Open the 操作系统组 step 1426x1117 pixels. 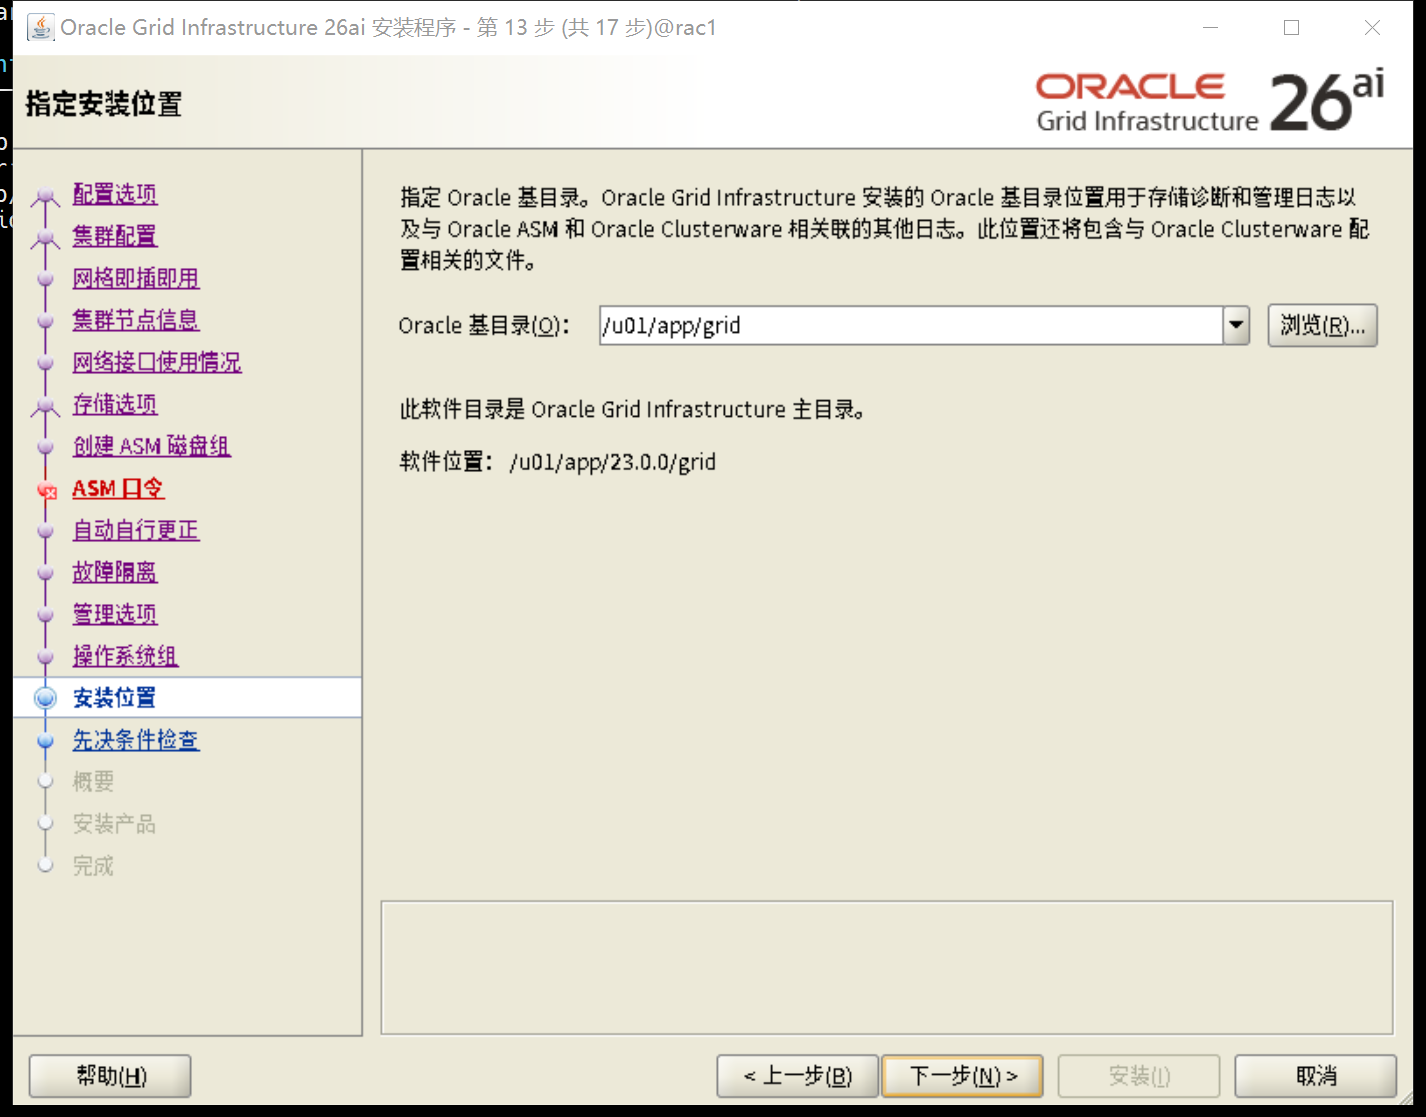pos(126,656)
